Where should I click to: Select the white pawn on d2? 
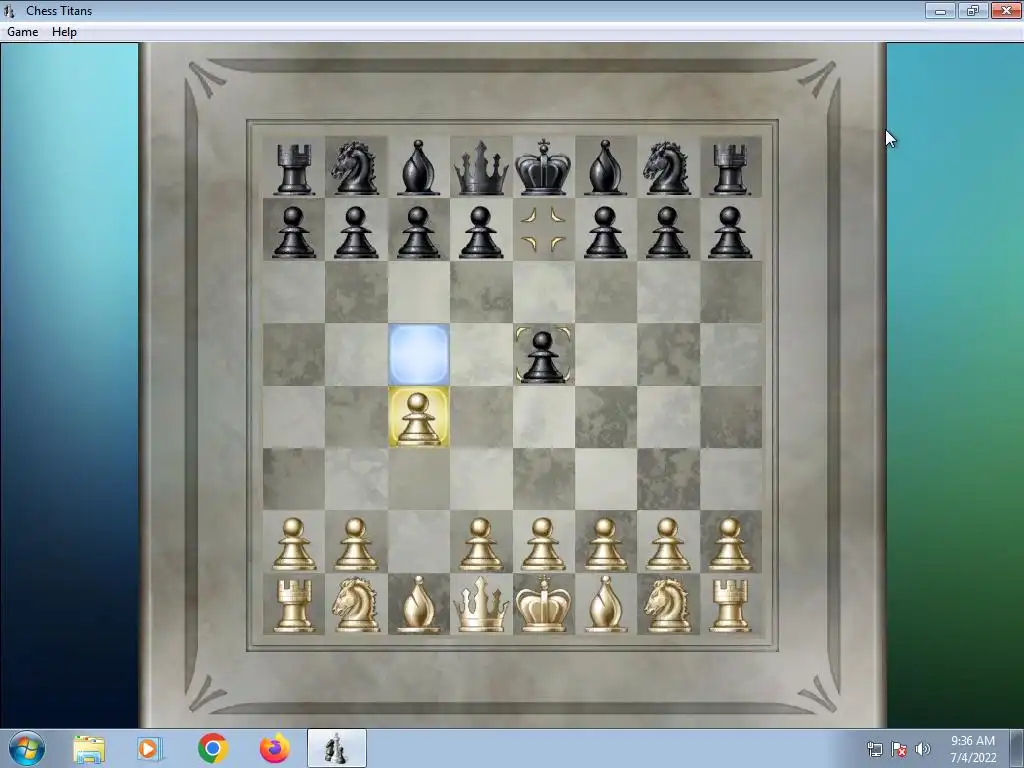(481, 545)
